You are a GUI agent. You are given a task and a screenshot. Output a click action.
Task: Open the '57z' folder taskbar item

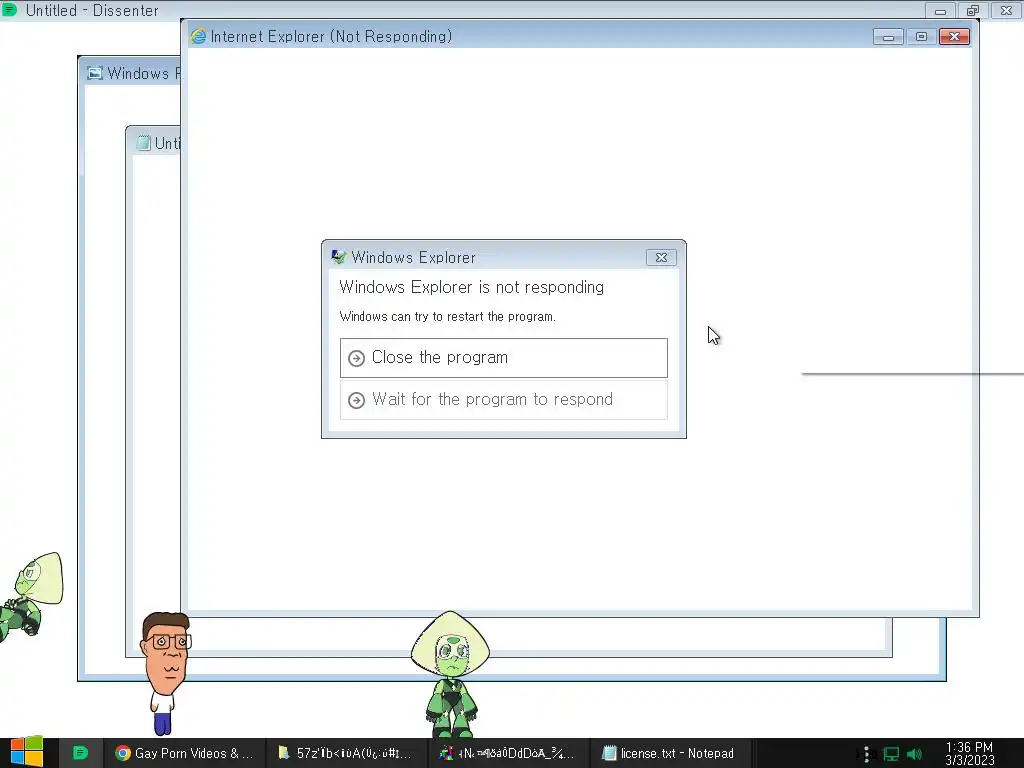click(x=347, y=753)
